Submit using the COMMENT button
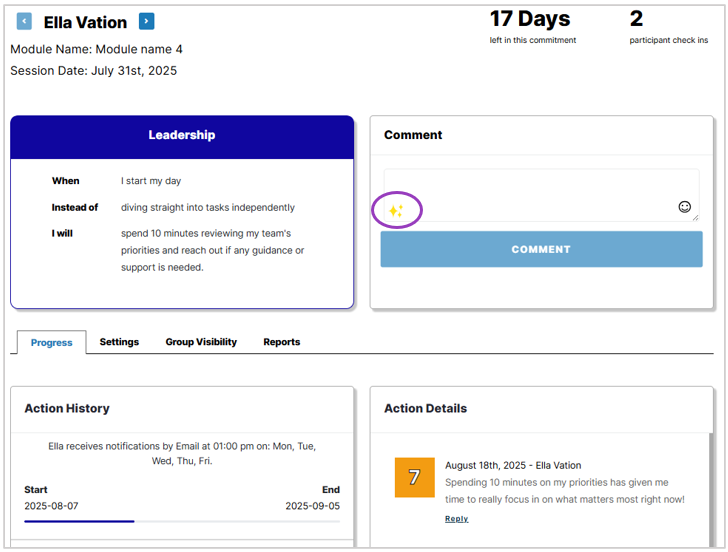Screen dimensions: 728x552 [541, 249]
